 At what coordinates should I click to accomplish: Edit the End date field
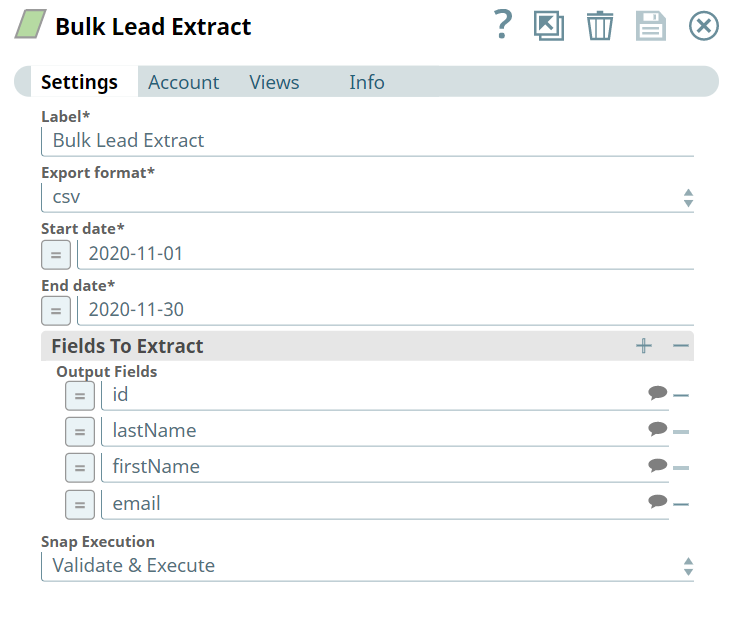[385, 310]
